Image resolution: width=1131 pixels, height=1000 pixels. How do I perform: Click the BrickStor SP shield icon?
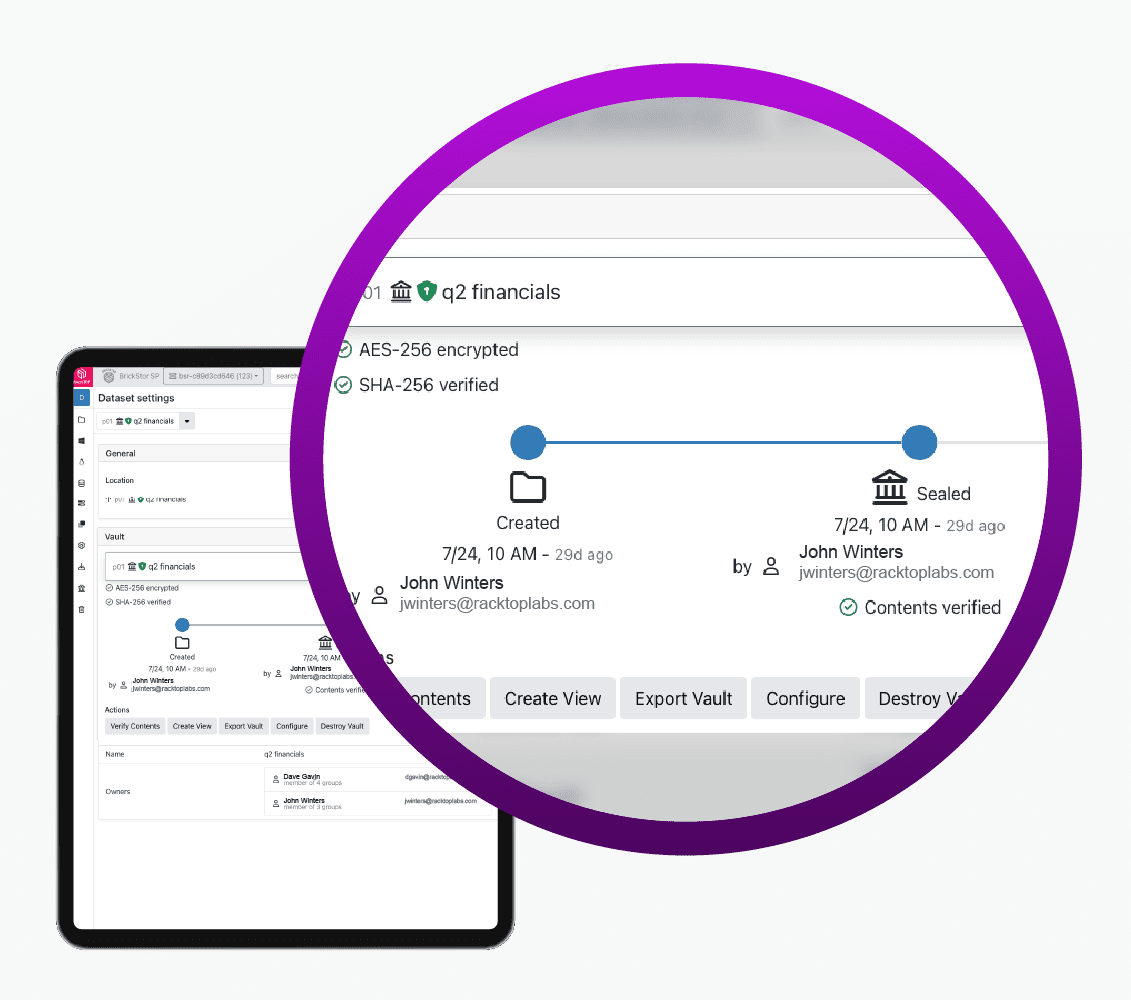[109, 376]
